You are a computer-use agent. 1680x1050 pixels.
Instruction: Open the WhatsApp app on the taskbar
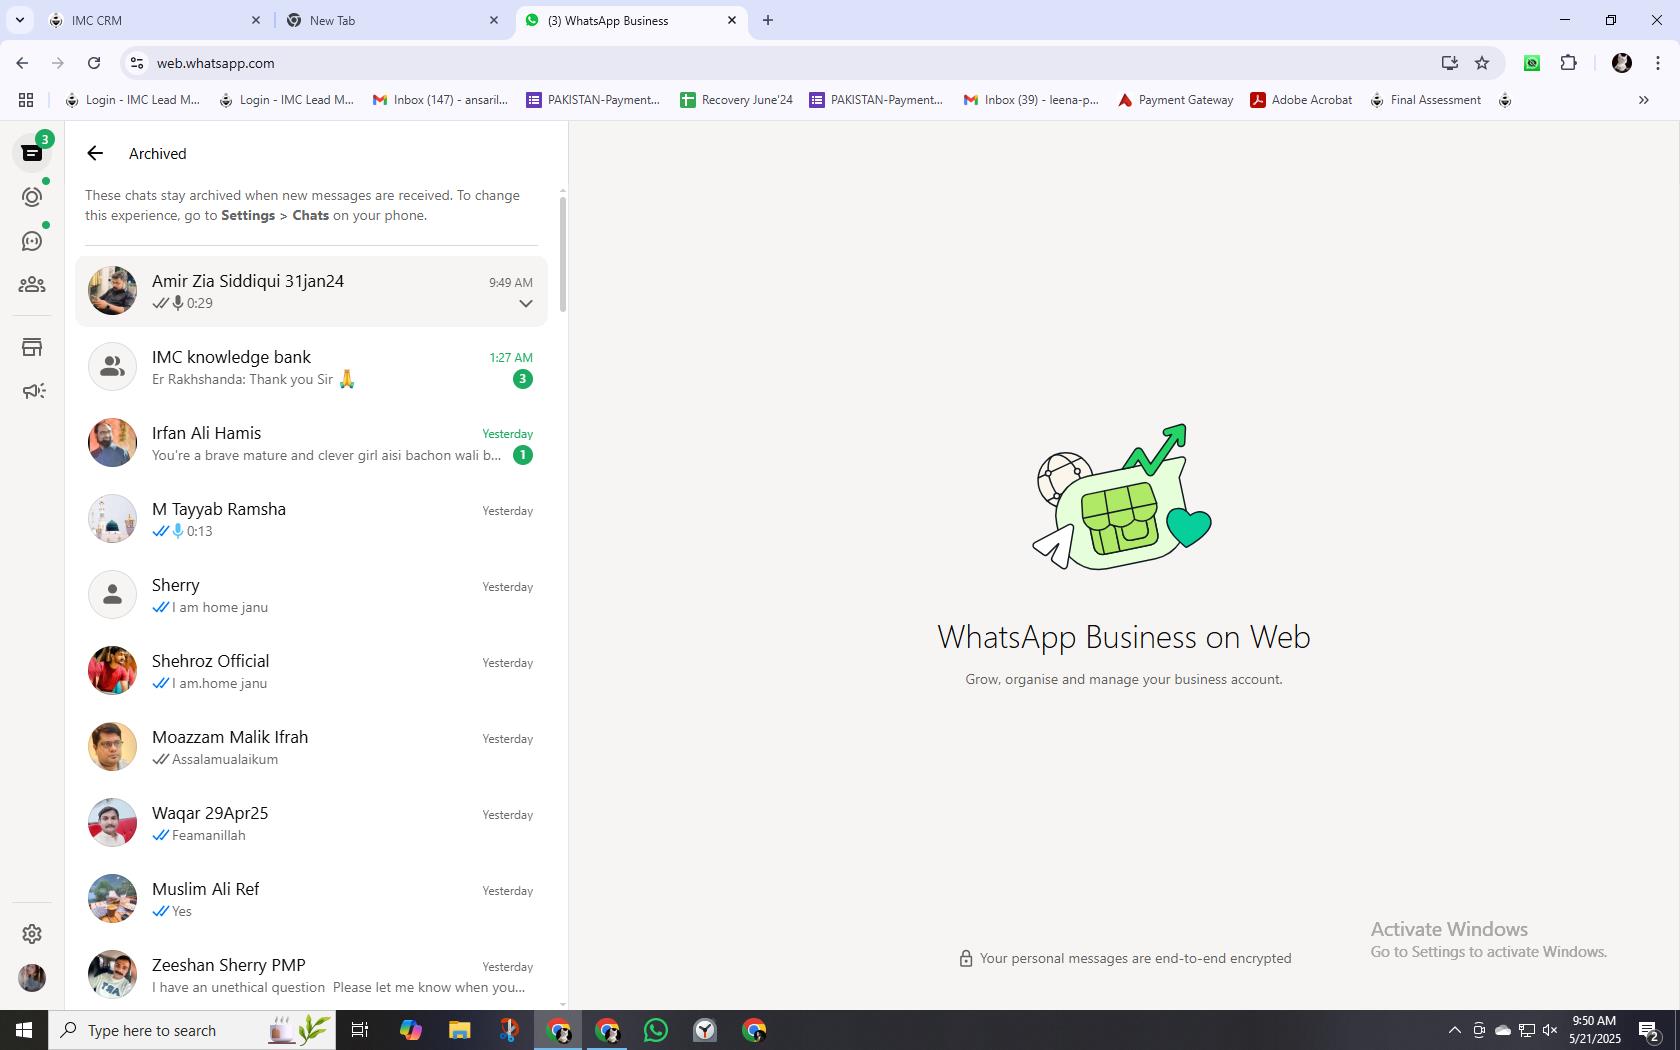[x=656, y=1030]
